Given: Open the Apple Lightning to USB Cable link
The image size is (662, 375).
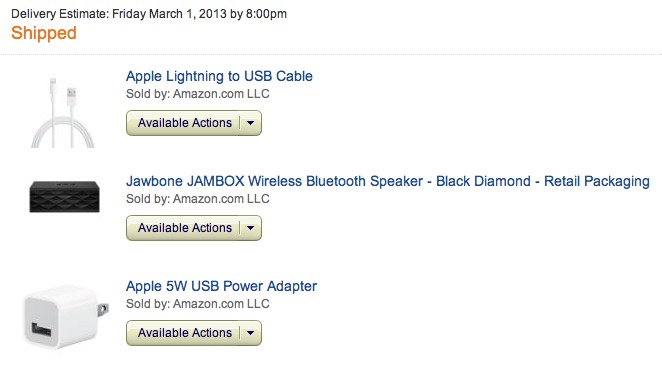Looking at the screenshot, I should pos(219,76).
